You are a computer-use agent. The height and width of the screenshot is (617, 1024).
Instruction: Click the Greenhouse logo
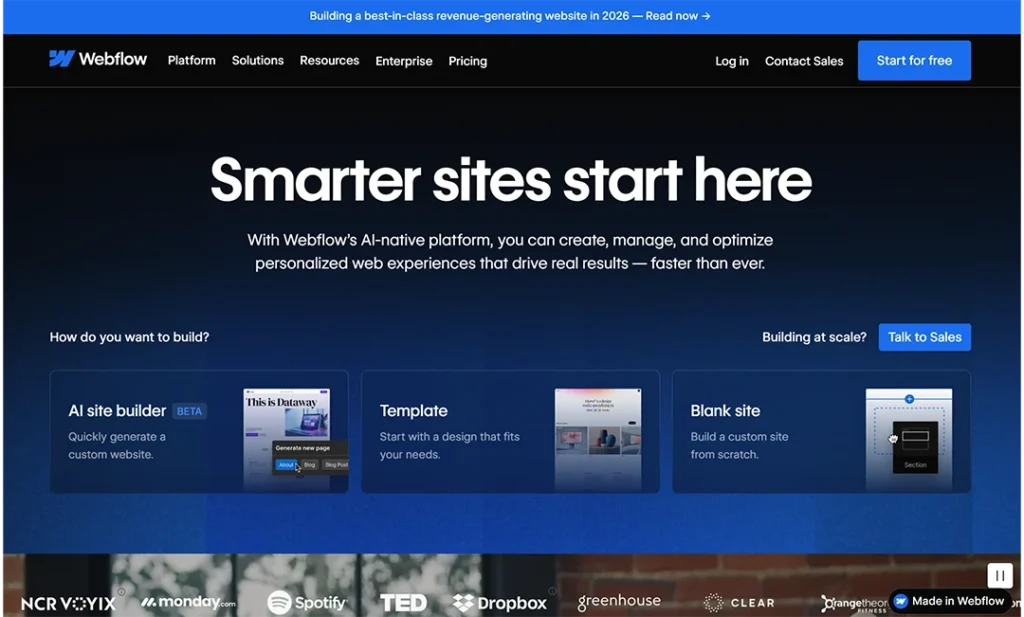click(619, 601)
